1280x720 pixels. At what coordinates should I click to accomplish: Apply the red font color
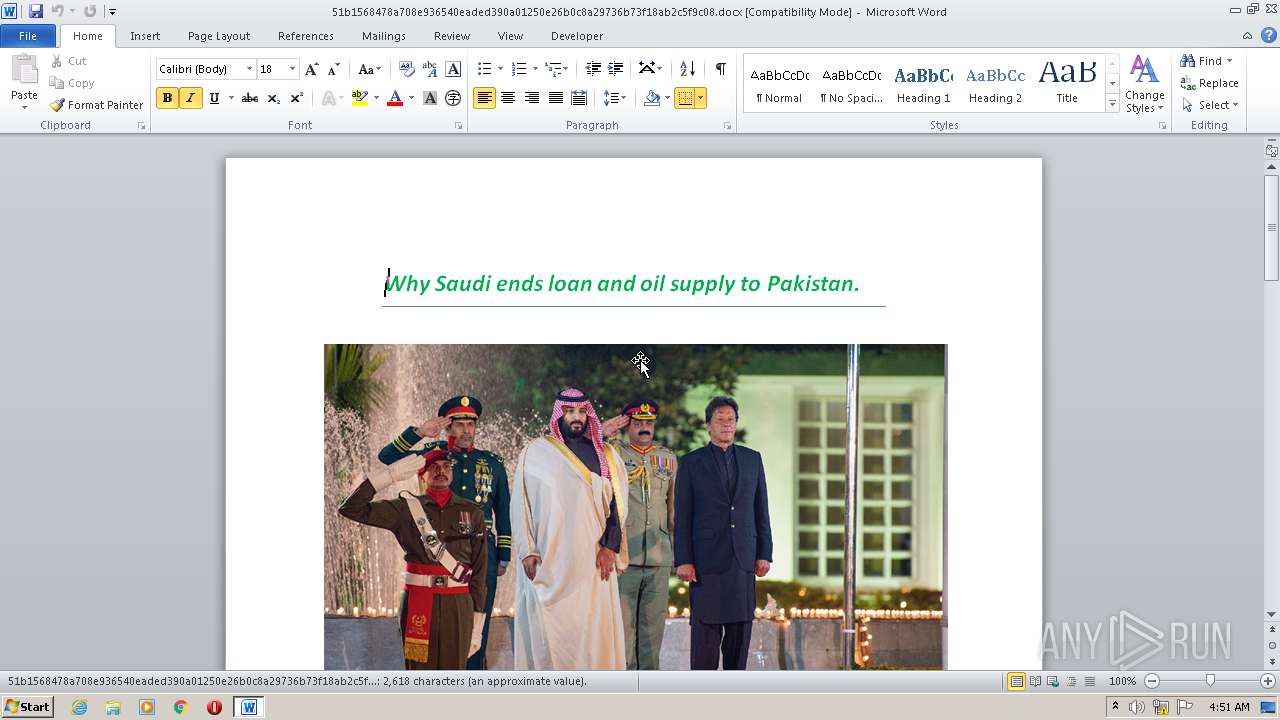point(395,98)
